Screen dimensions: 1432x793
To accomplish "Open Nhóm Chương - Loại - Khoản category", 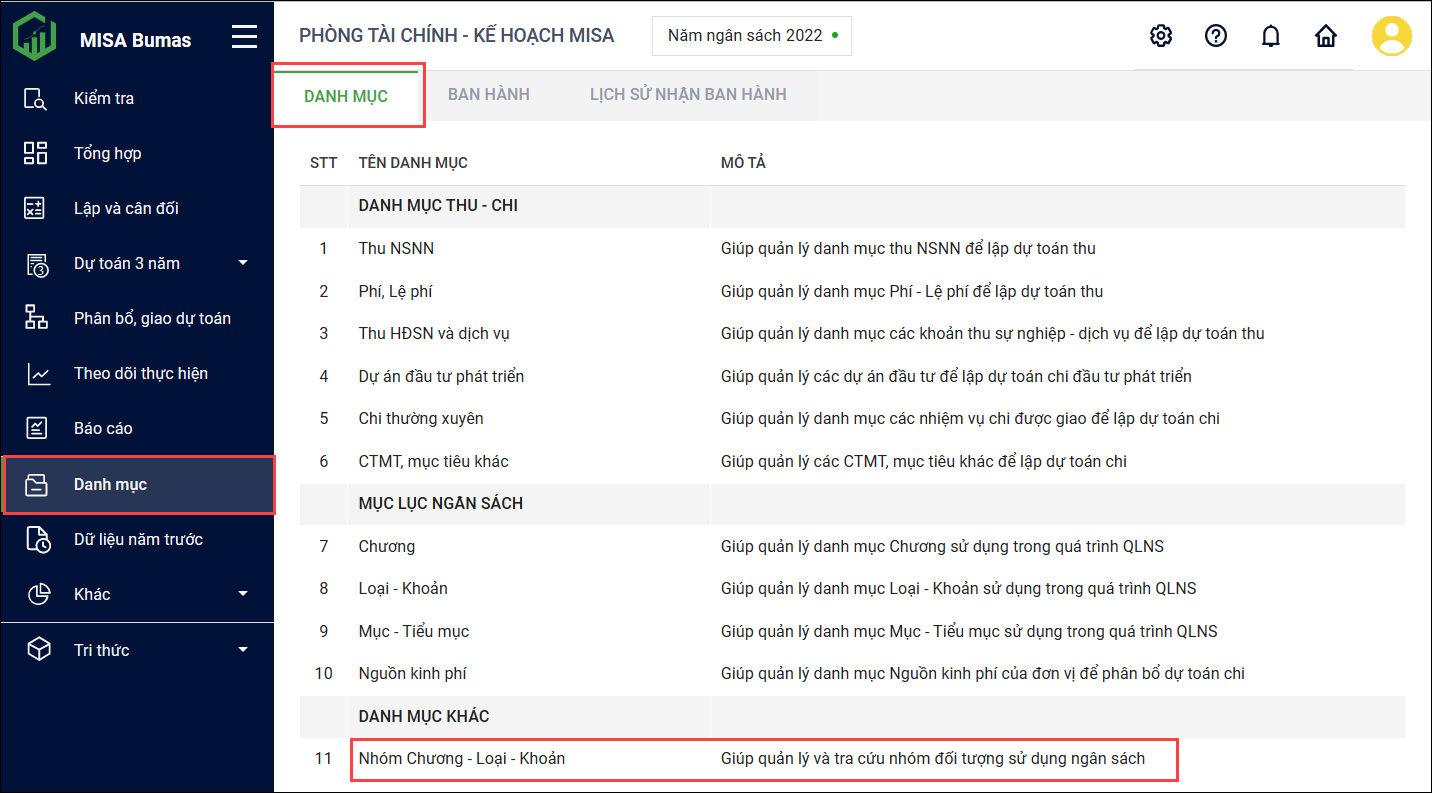I will coord(461,758).
